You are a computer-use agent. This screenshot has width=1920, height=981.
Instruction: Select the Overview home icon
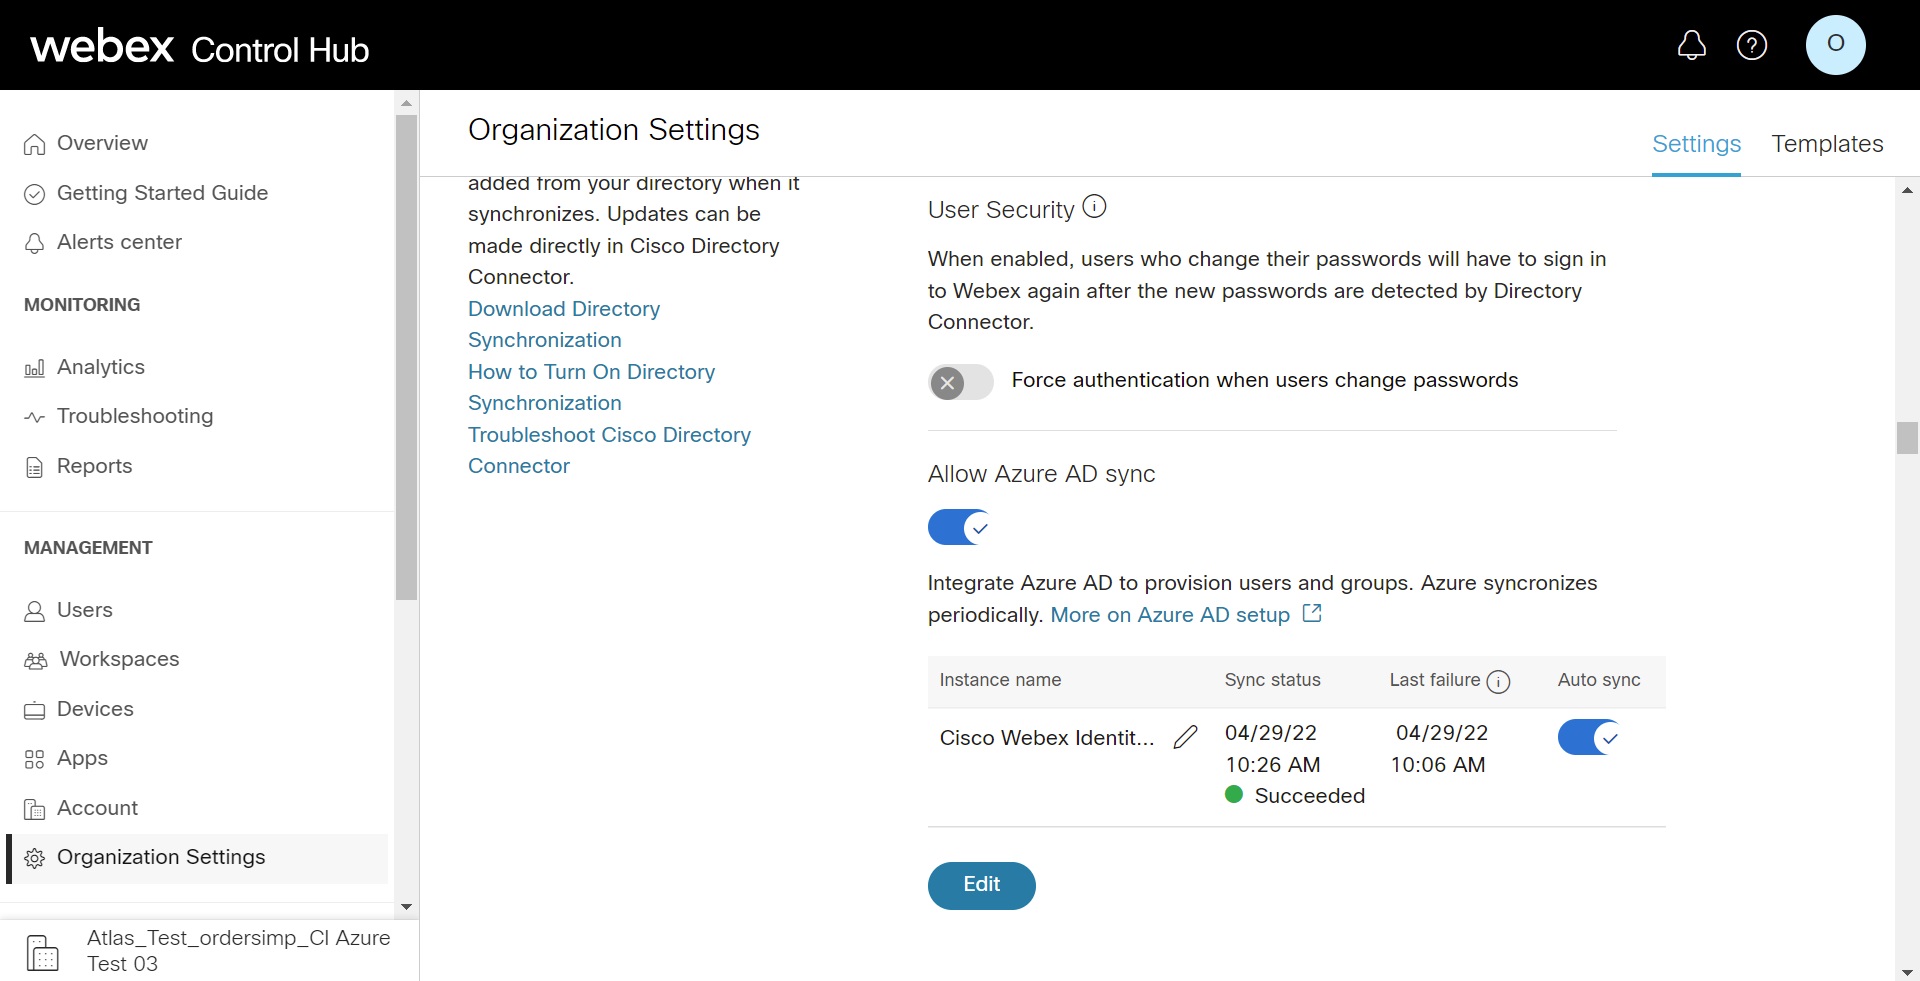[33, 143]
